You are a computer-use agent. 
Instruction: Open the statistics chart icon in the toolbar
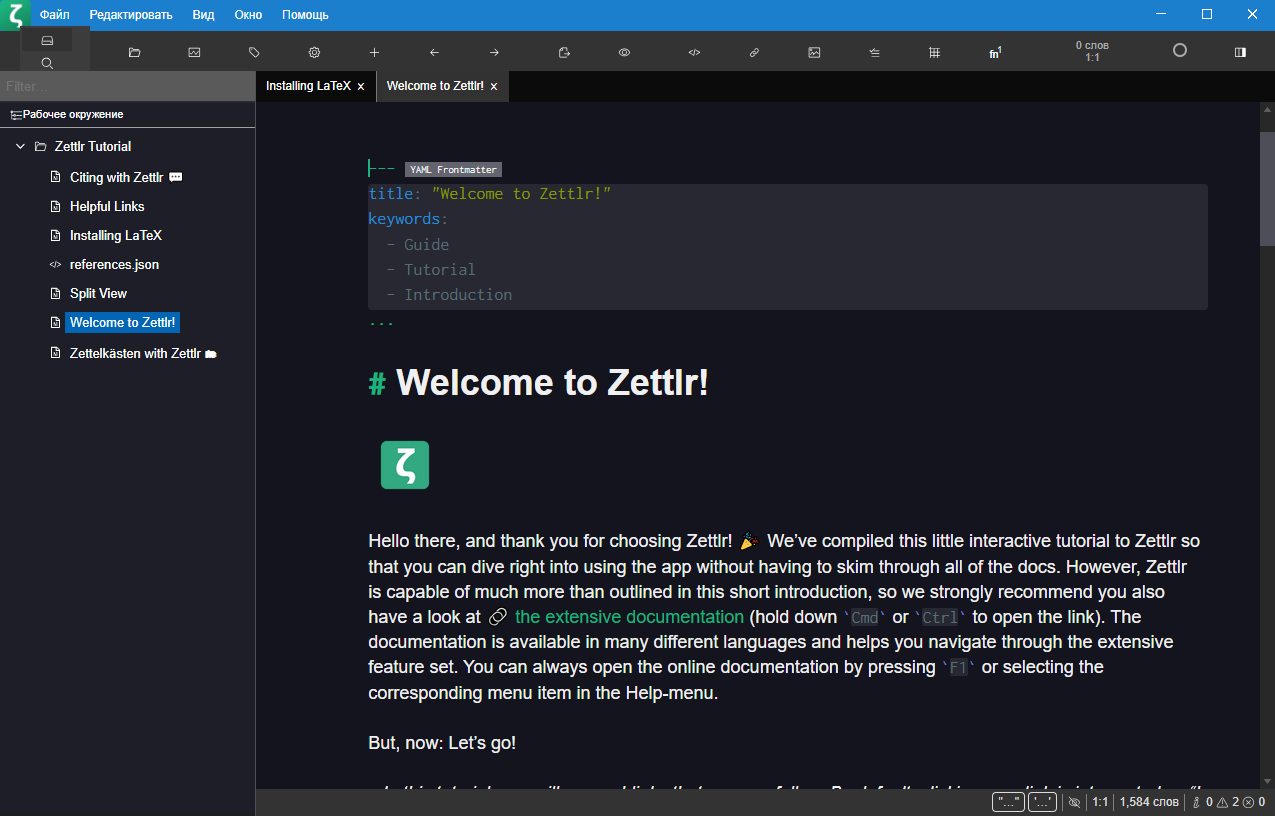(x=194, y=52)
